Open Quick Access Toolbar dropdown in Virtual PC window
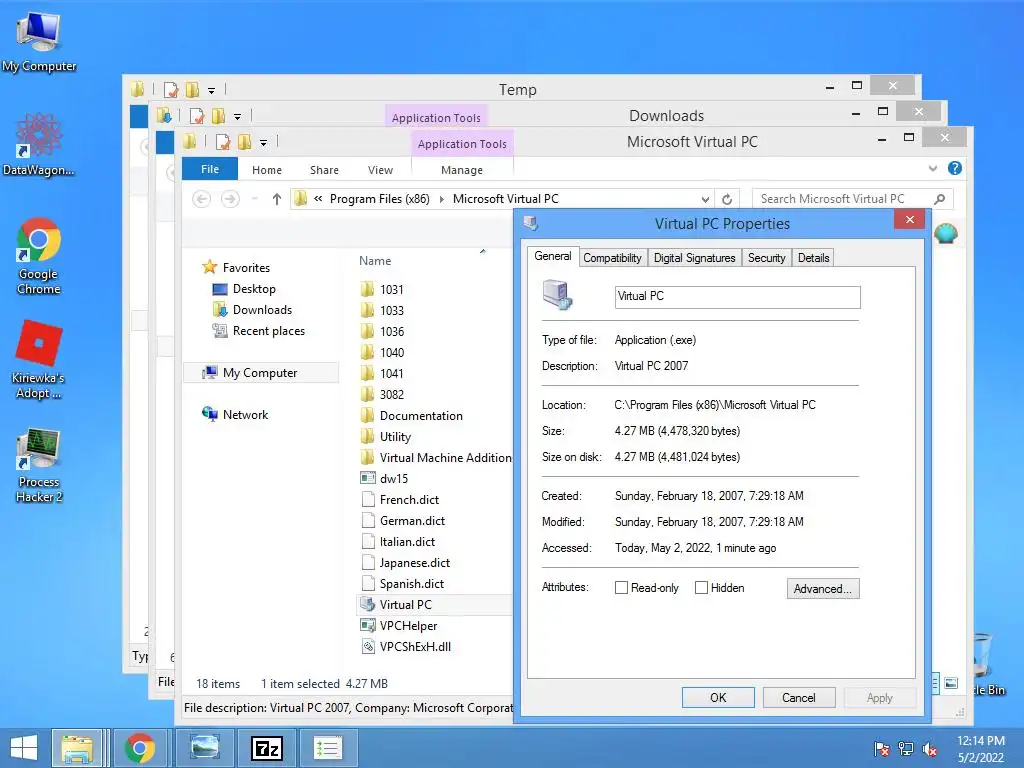This screenshot has width=1024, height=768. (x=263, y=142)
